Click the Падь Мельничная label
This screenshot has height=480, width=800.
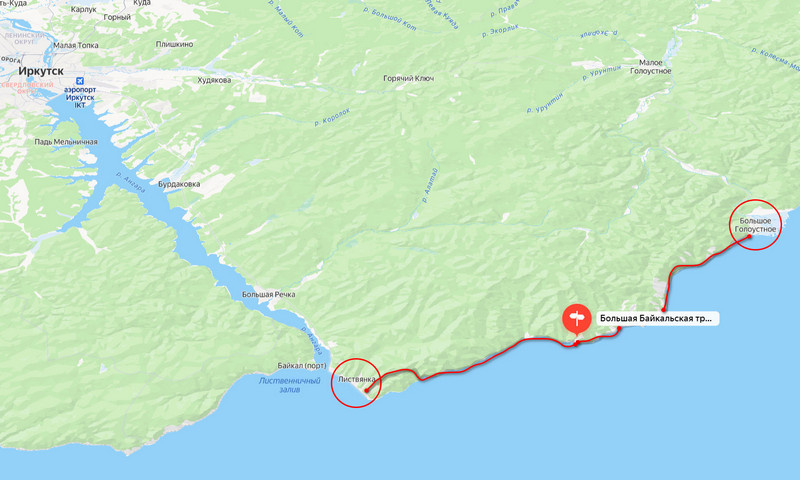click(66, 142)
